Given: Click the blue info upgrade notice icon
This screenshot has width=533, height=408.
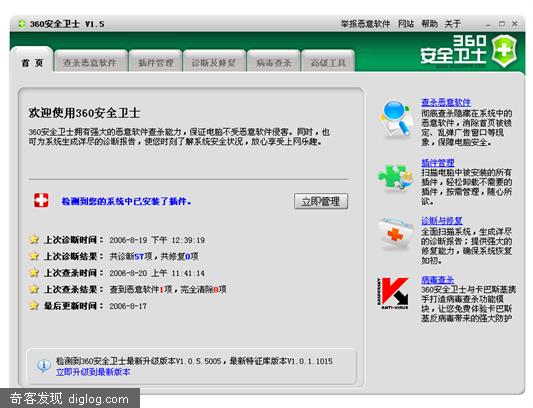Looking at the screenshot, I should (44, 366).
